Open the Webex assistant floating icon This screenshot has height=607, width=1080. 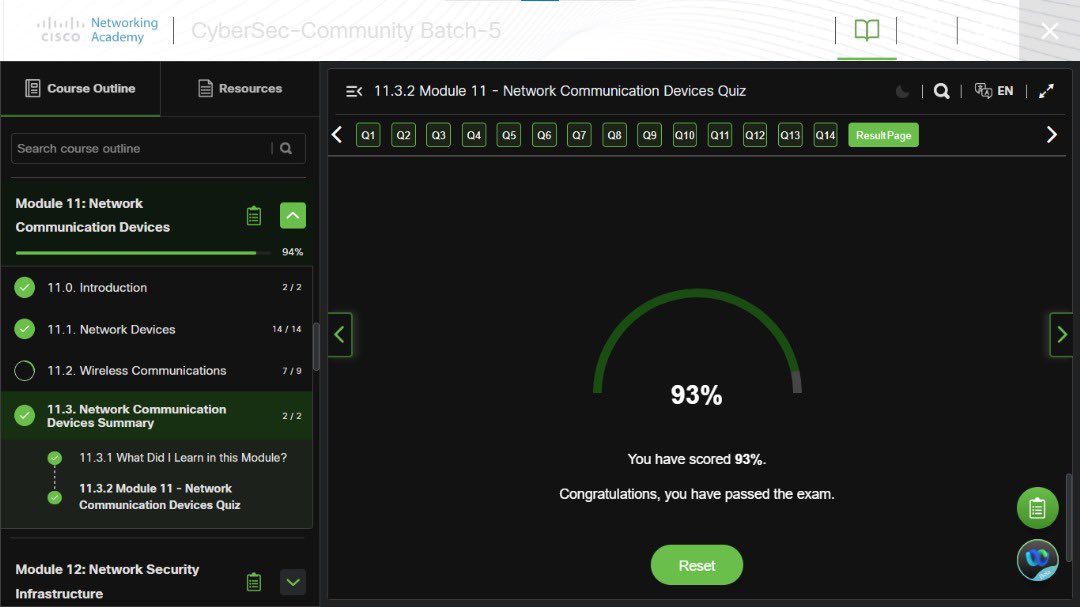1037,559
